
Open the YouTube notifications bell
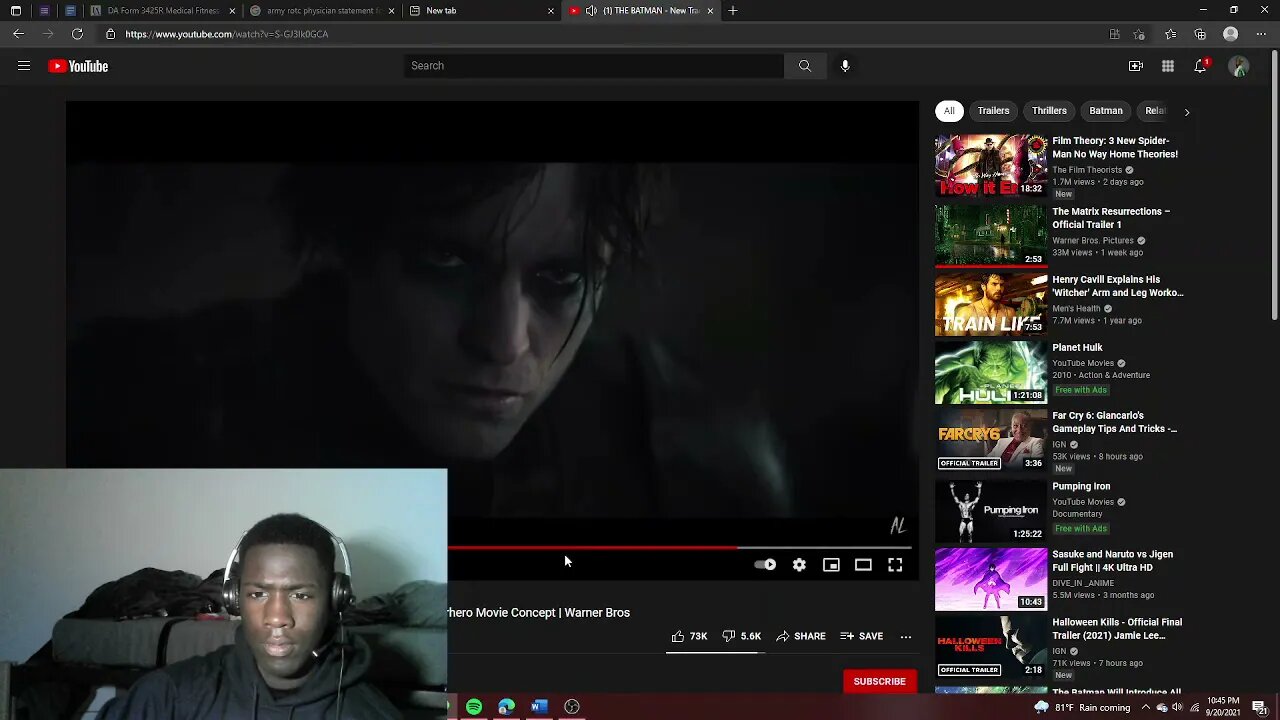[x=1201, y=66]
